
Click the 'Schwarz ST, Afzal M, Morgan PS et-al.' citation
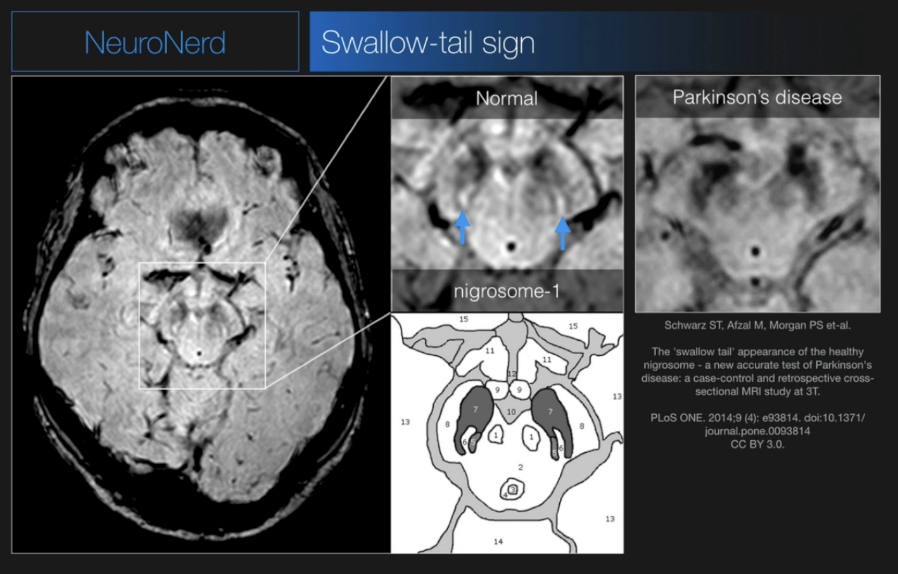coord(757,325)
